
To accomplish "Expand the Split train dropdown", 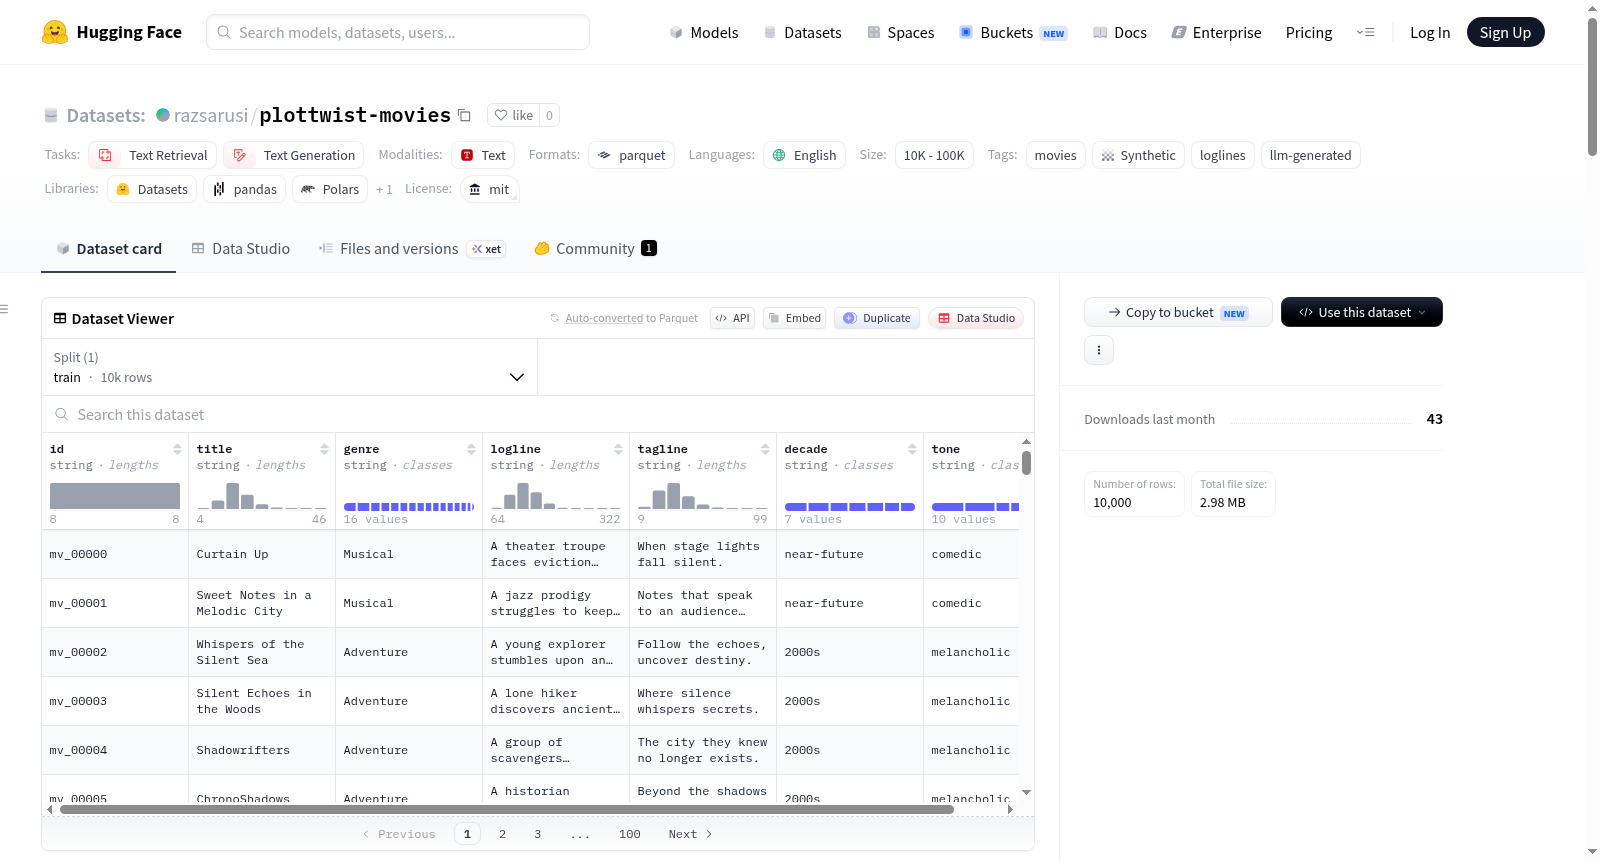I will point(289,367).
